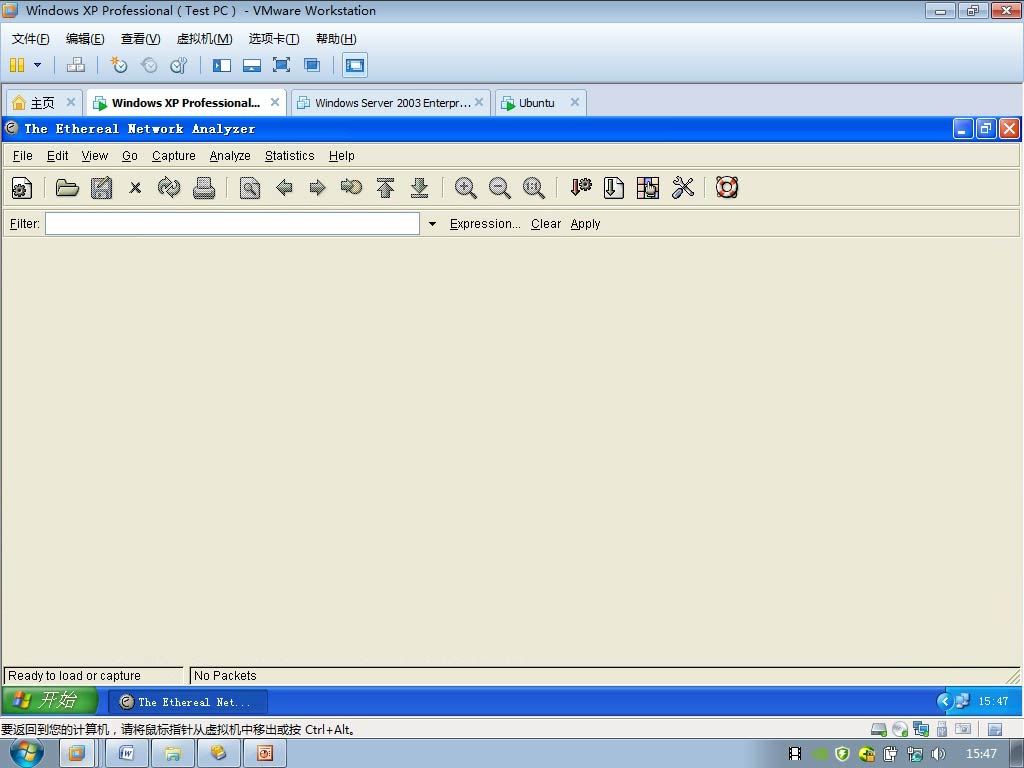Jump to last packet icon
Image resolution: width=1024 pixels, height=768 pixels.
coord(419,188)
